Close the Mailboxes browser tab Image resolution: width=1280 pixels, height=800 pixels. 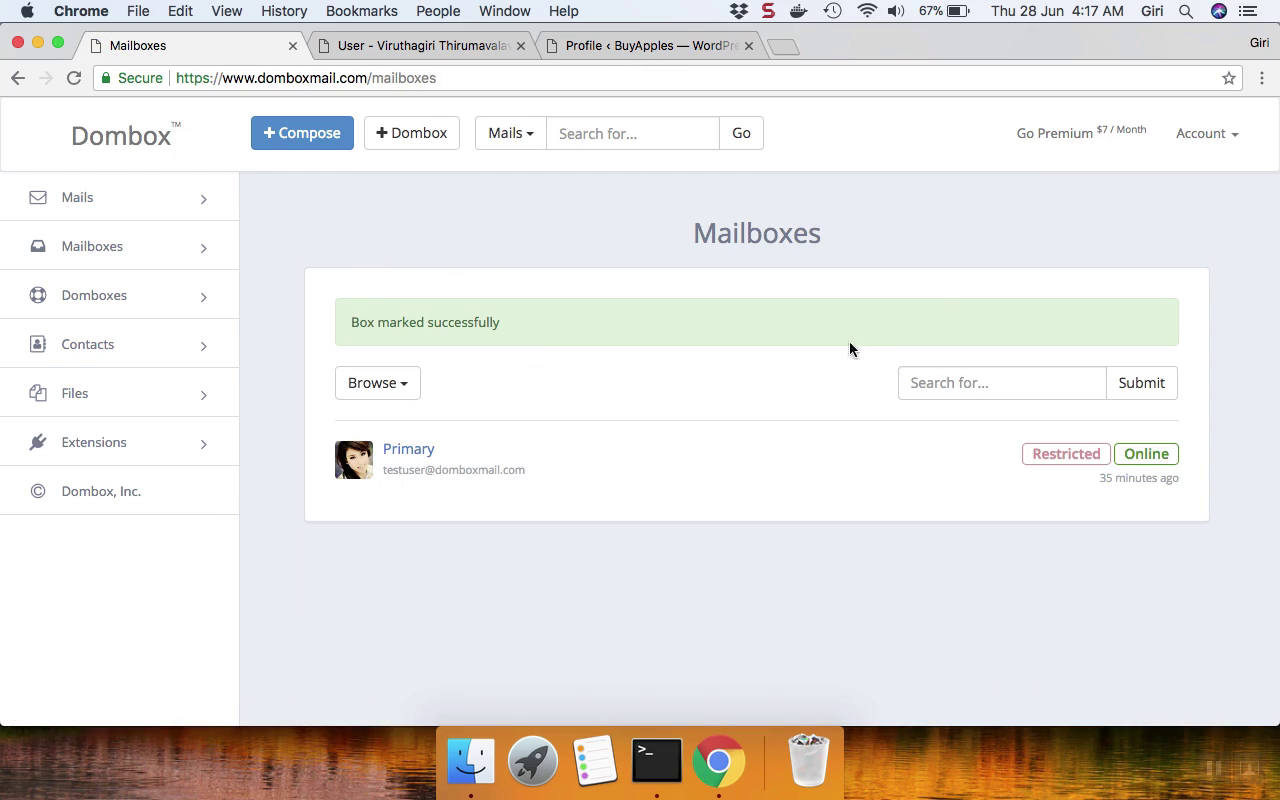[x=293, y=46]
